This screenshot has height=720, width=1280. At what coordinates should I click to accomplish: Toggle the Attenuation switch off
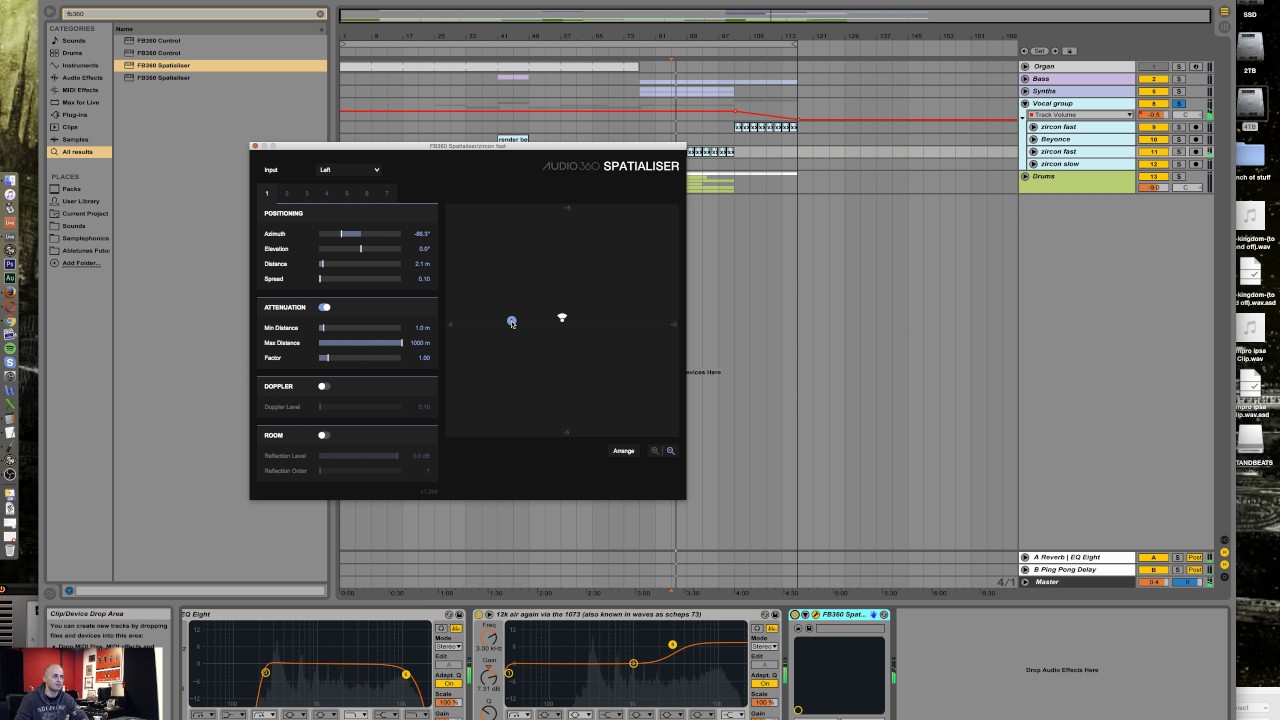[324, 307]
